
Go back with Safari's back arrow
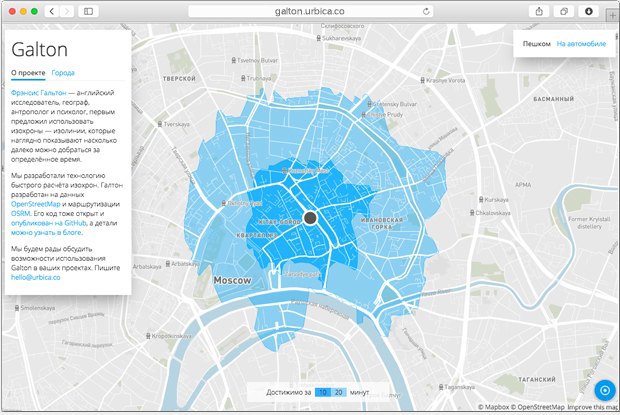pyautogui.click(x=52, y=11)
